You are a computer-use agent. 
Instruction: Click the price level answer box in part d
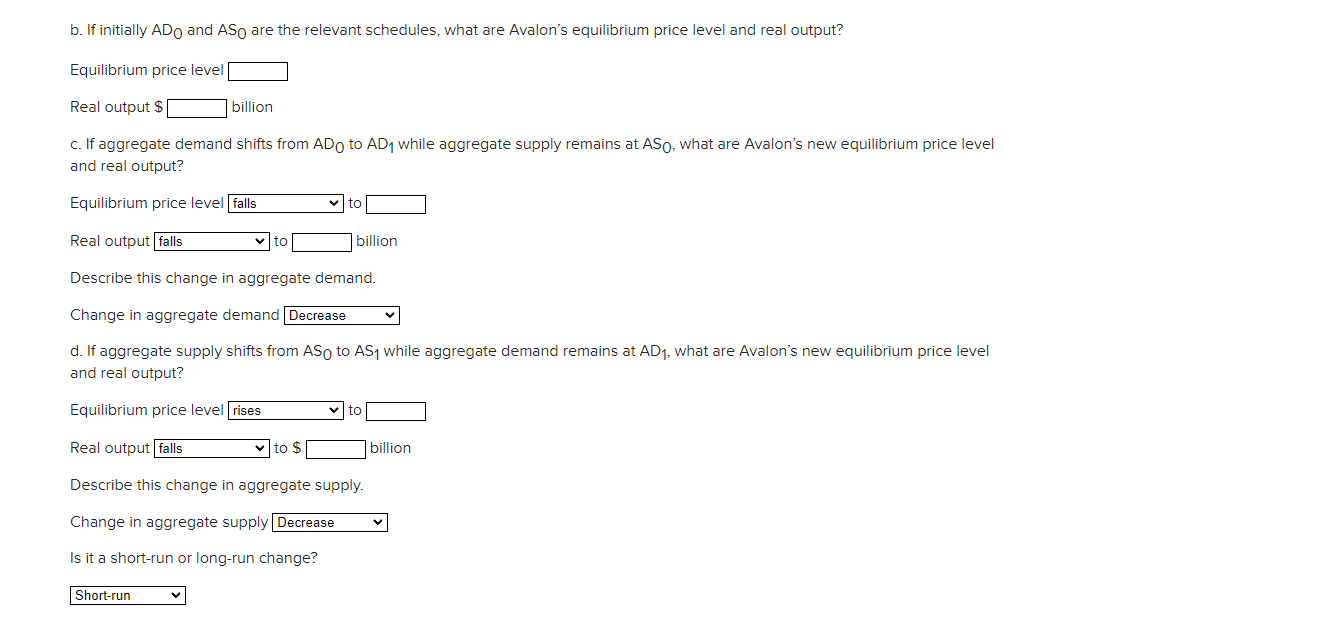click(396, 410)
